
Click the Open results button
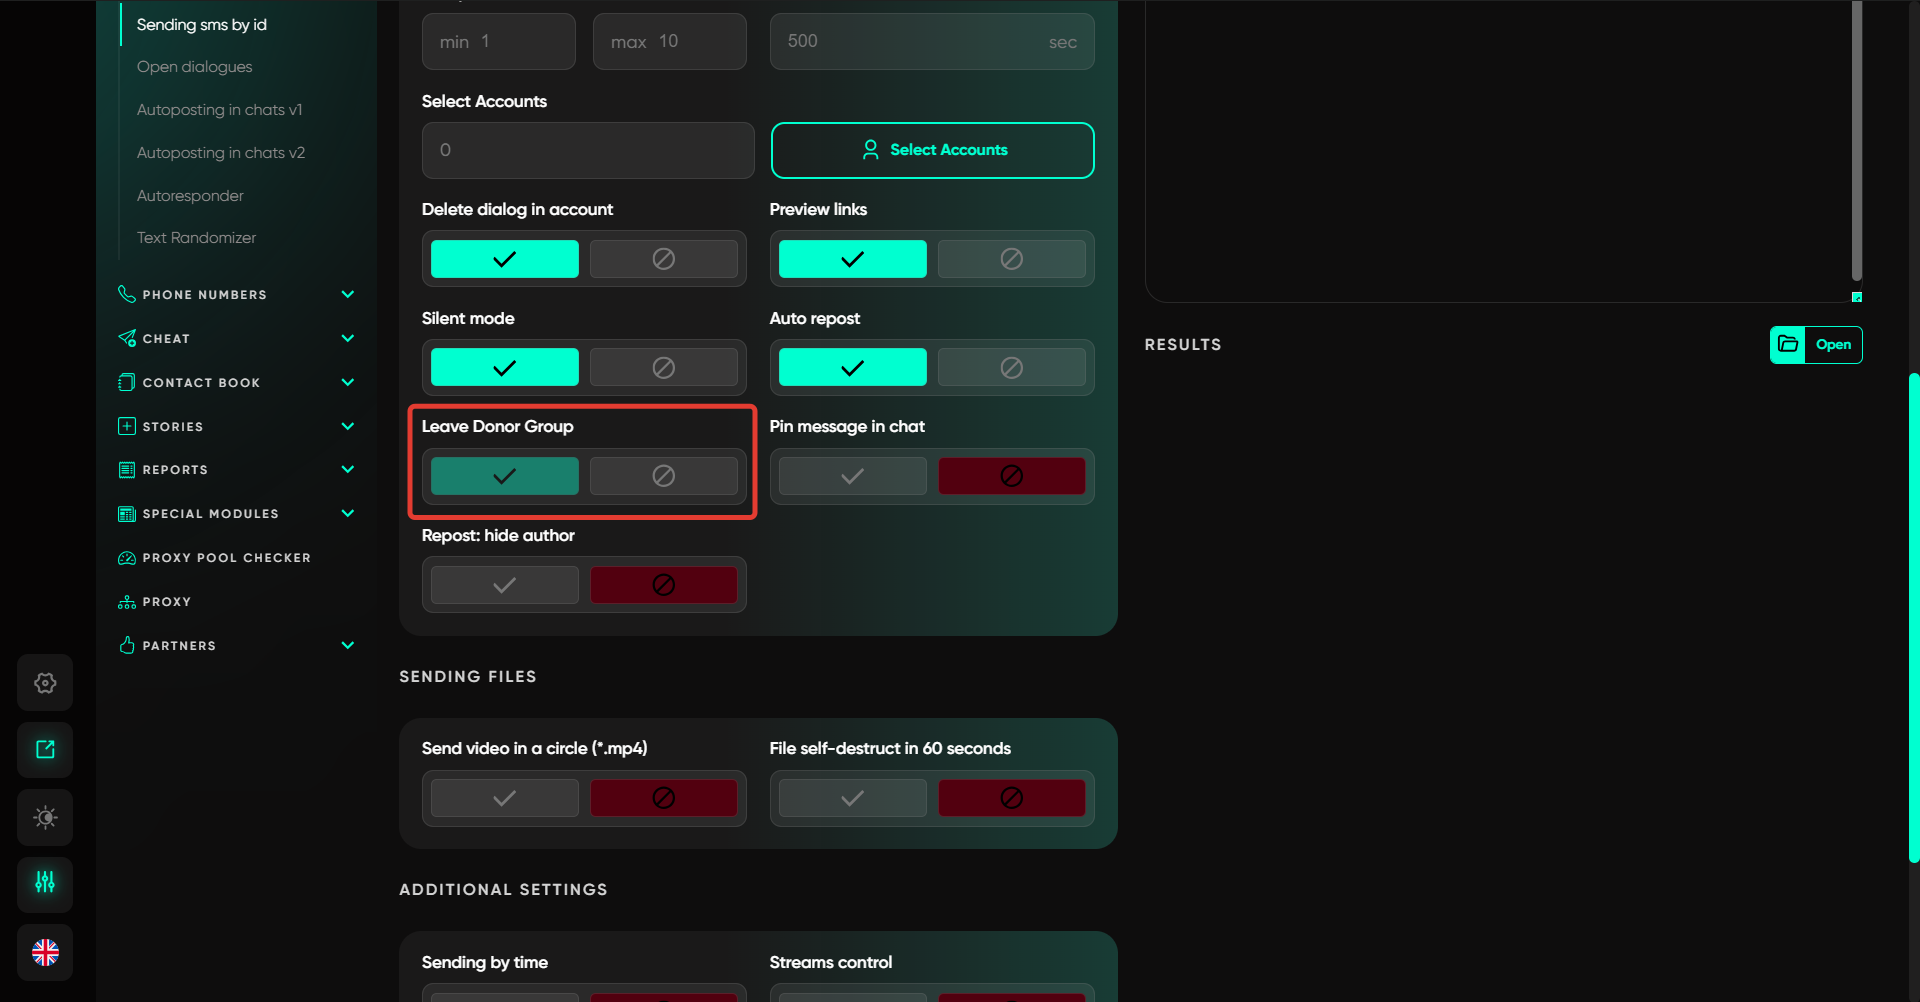1833,345
